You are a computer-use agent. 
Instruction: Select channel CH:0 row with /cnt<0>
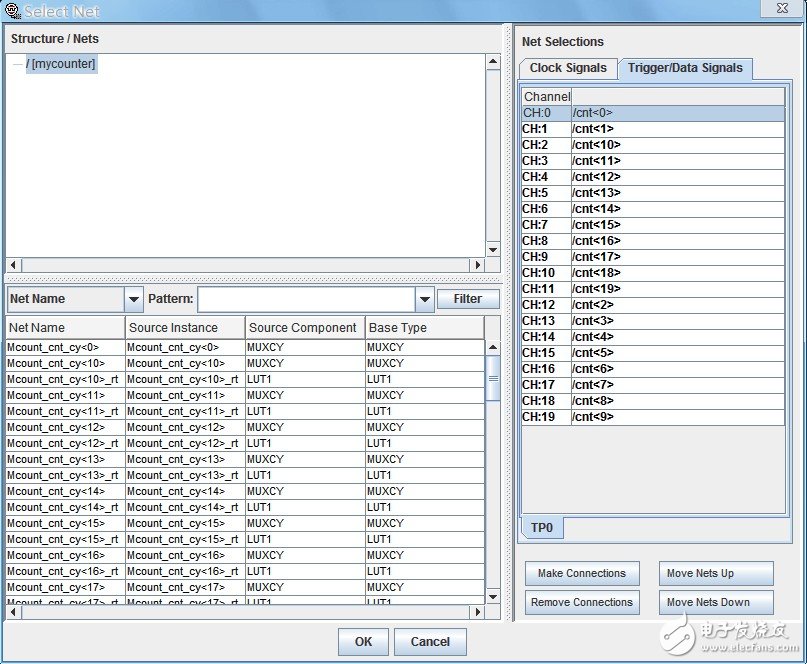click(652, 113)
